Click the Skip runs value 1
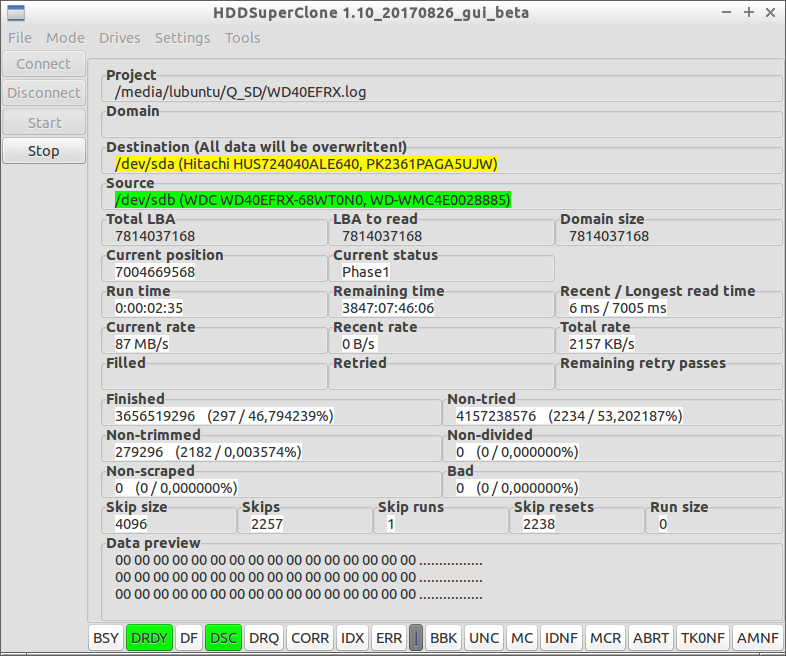This screenshot has height=656, width=786. pos(391,524)
